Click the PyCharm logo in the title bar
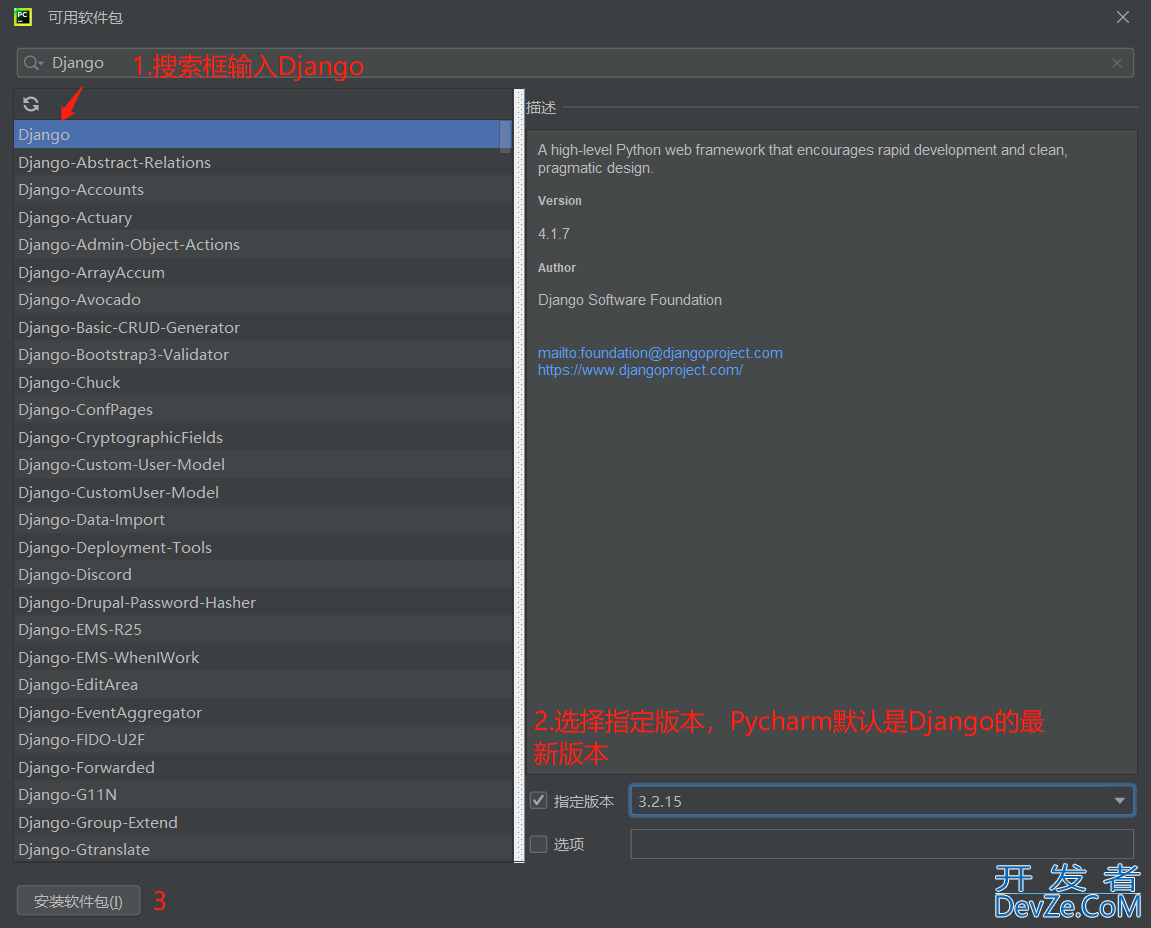This screenshot has height=928, width=1151. (23, 17)
